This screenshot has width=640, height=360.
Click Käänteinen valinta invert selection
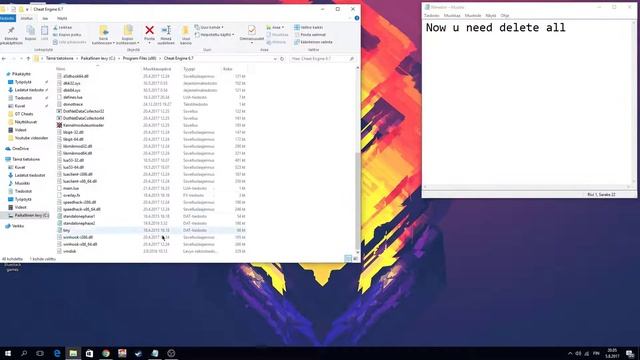coord(313,42)
